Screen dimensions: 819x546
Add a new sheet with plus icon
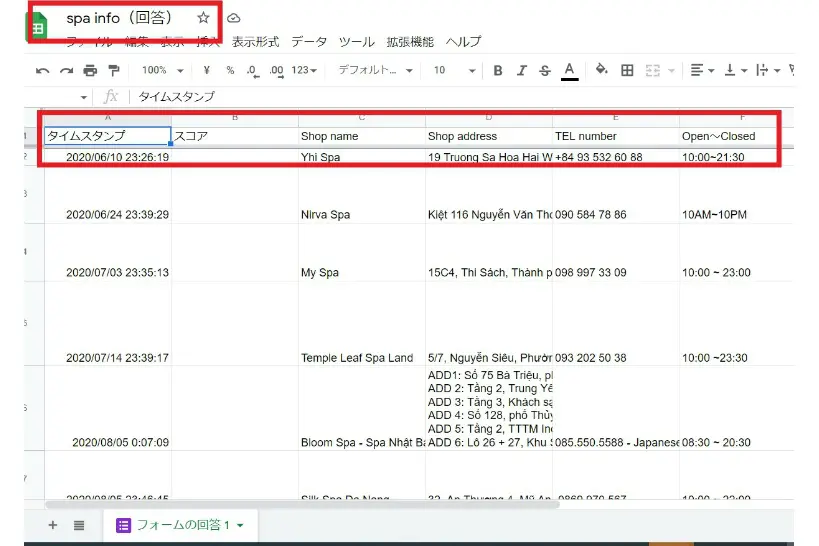pyautogui.click(x=53, y=525)
